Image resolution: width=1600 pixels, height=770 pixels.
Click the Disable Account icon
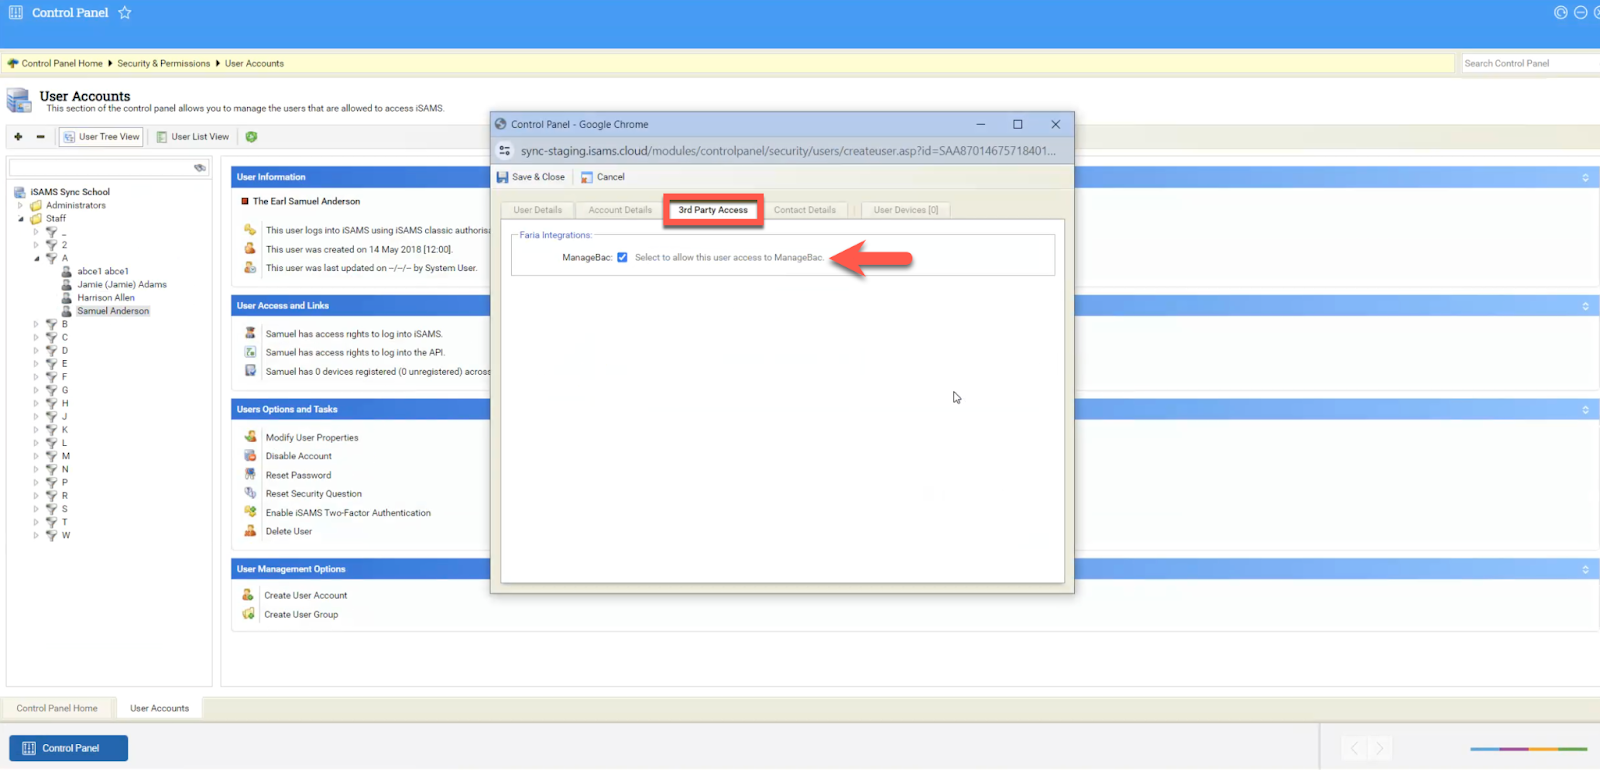point(250,456)
